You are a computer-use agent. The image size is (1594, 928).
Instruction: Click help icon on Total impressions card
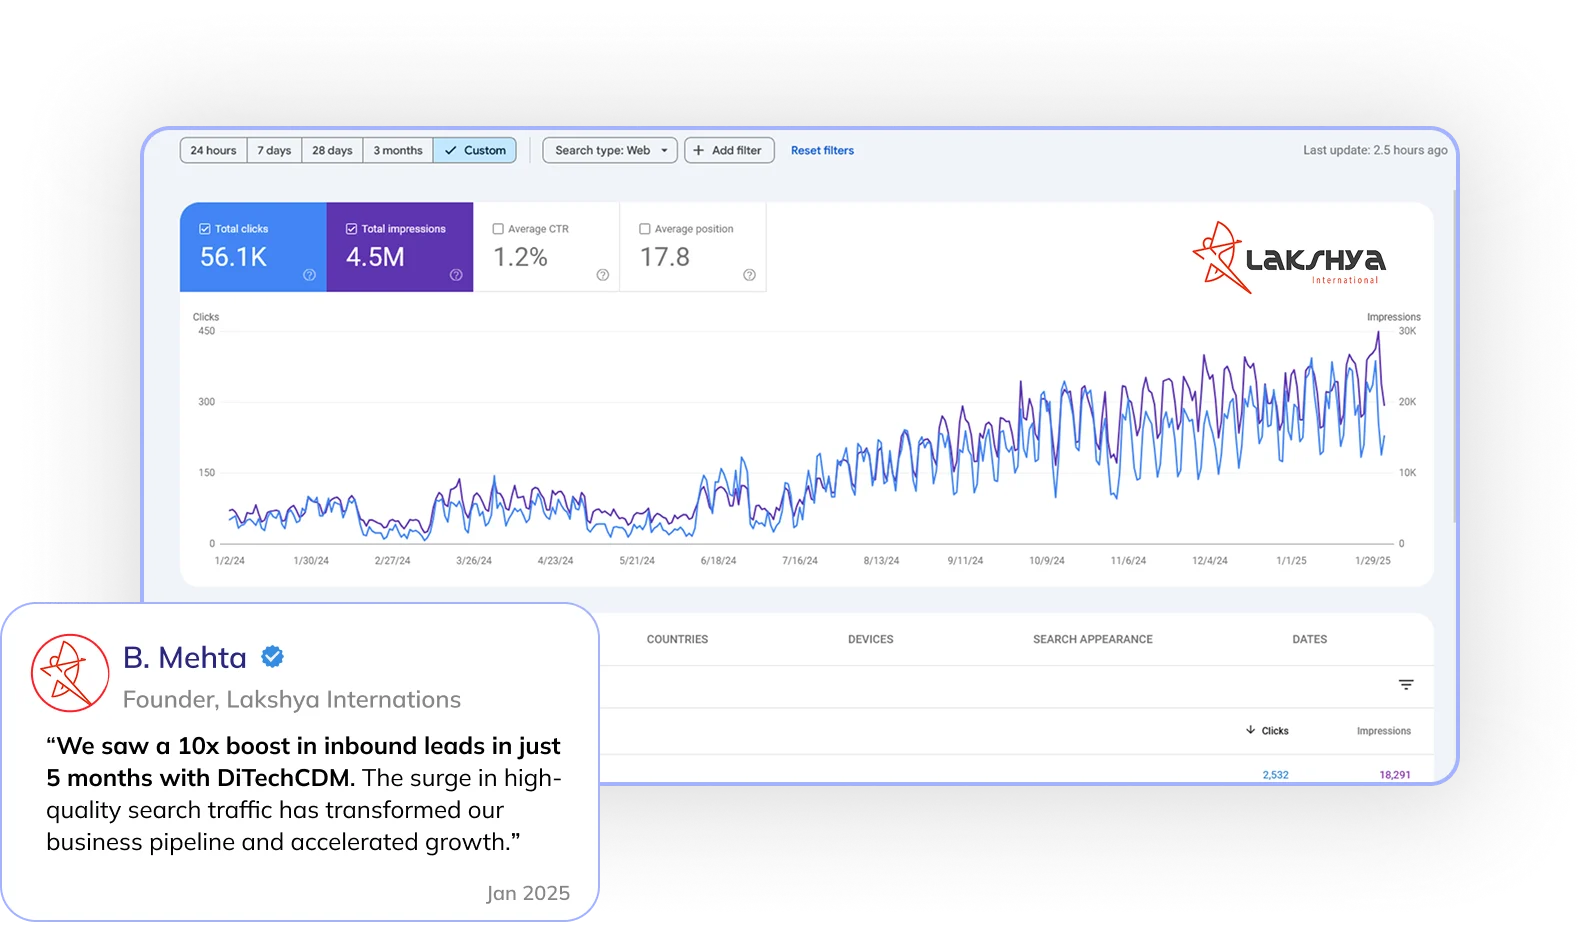pos(456,275)
